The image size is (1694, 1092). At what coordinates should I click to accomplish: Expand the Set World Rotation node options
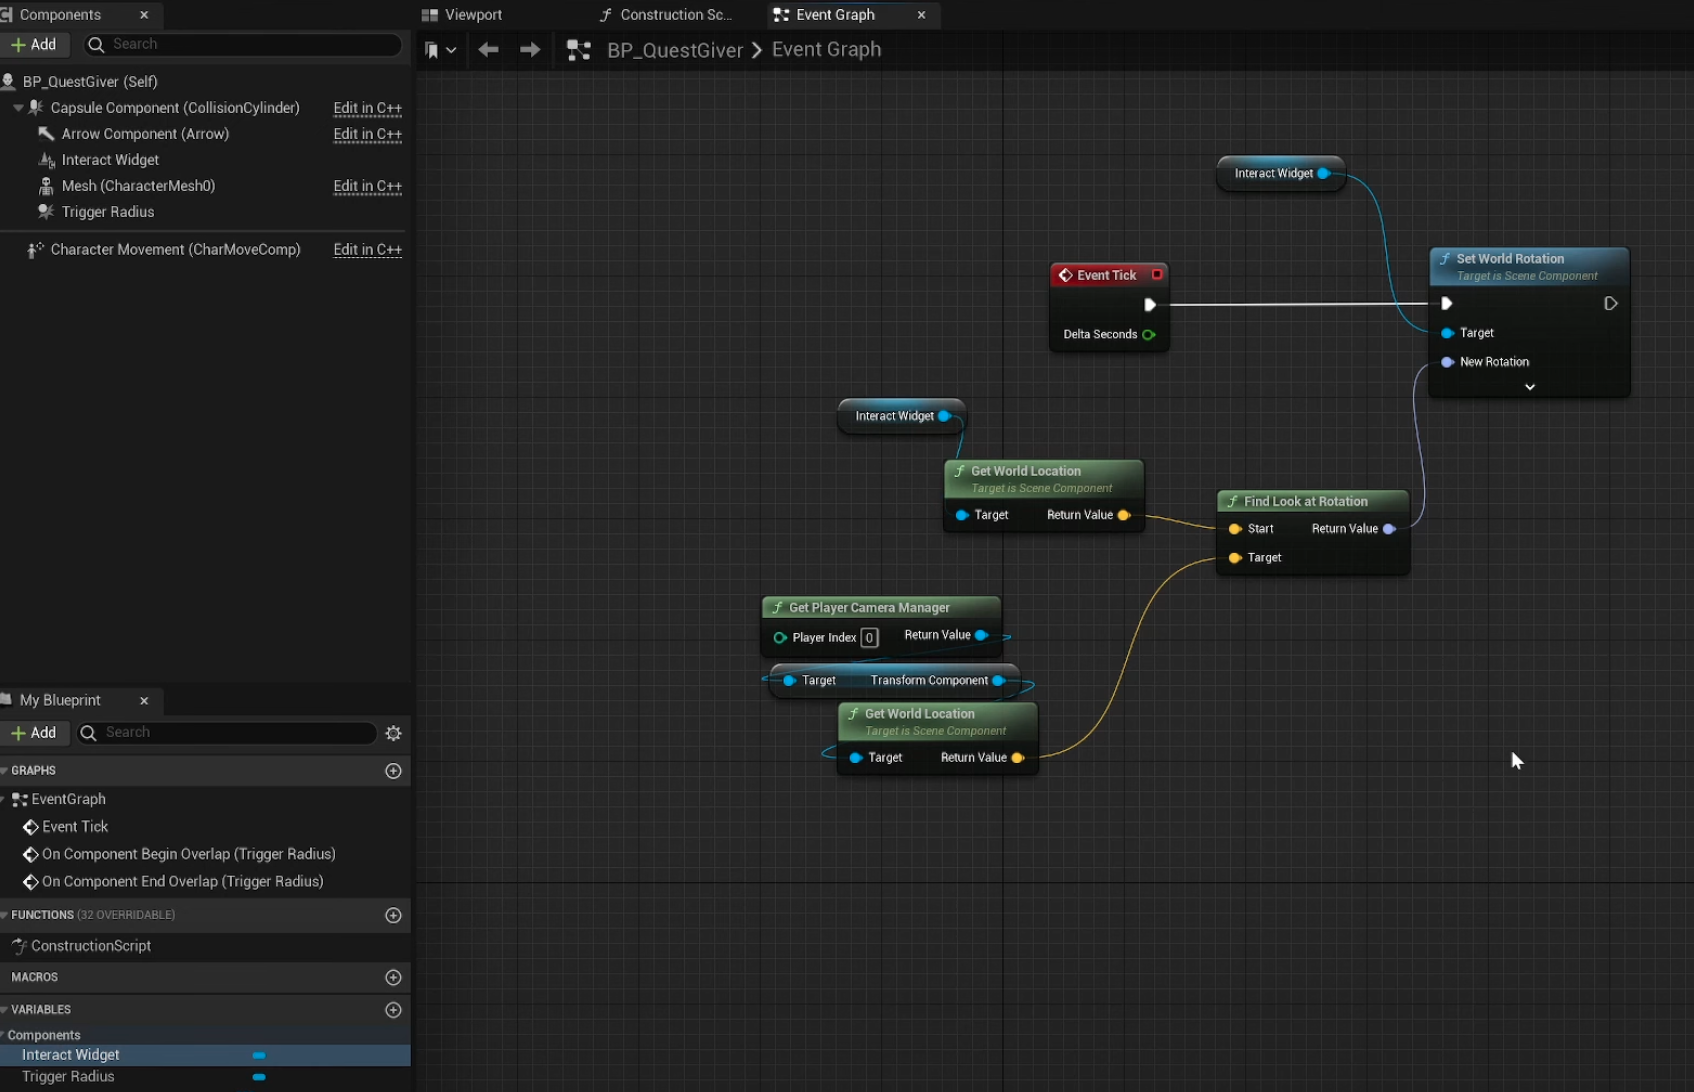[1529, 387]
